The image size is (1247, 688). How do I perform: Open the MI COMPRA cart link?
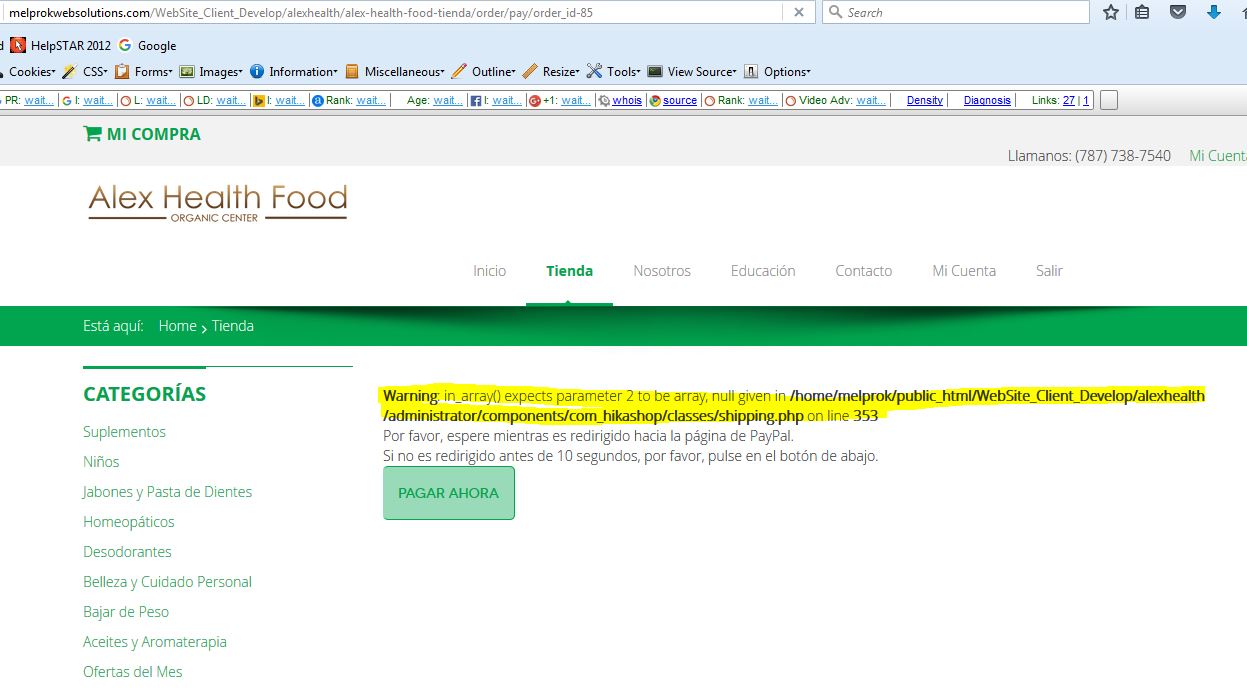[153, 134]
